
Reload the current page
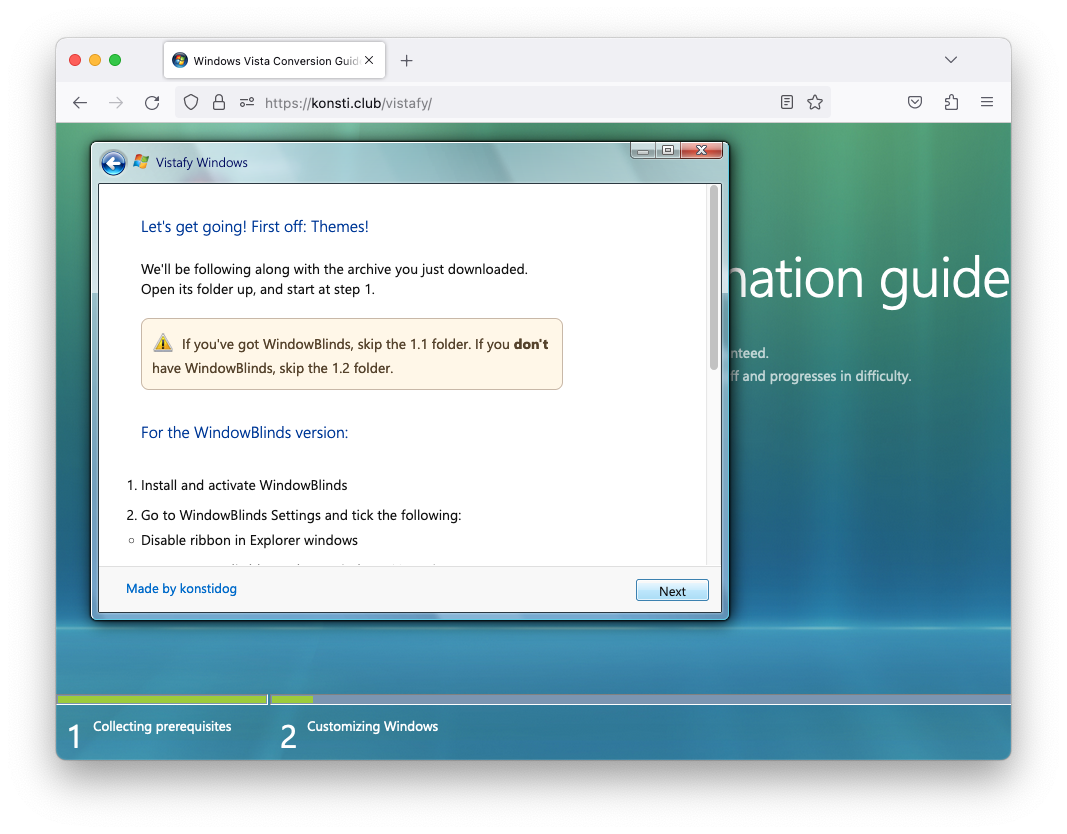(152, 103)
